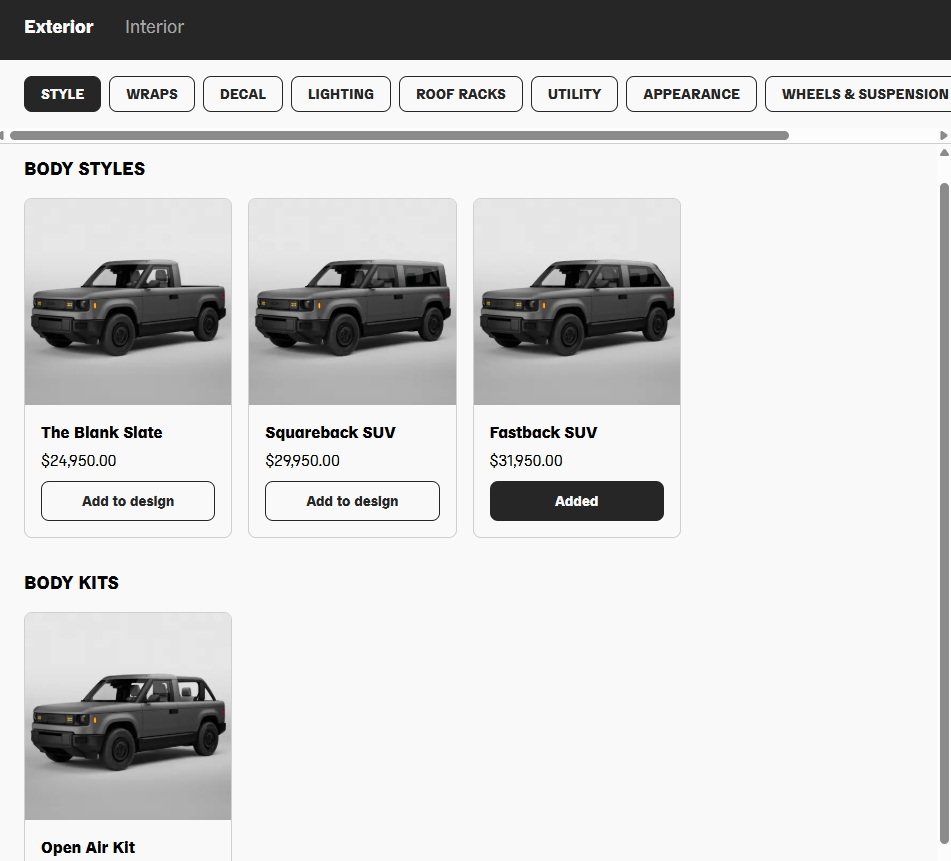951x861 pixels.
Task: Click the left arrow of horizontal scrollbar
Action: (2, 135)
